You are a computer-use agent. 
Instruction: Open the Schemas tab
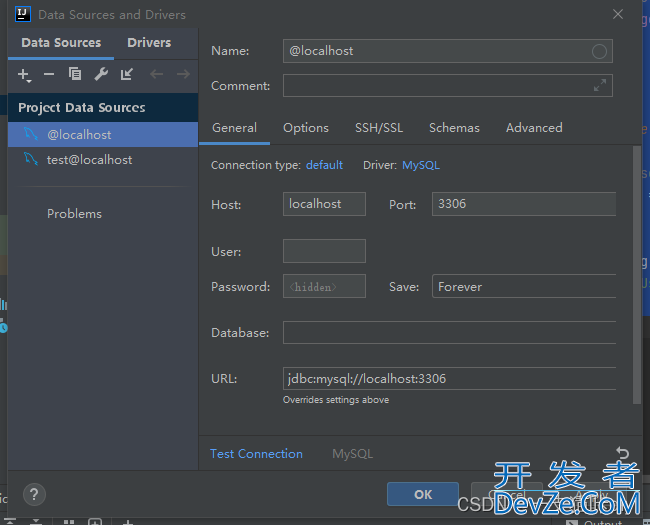454,128
